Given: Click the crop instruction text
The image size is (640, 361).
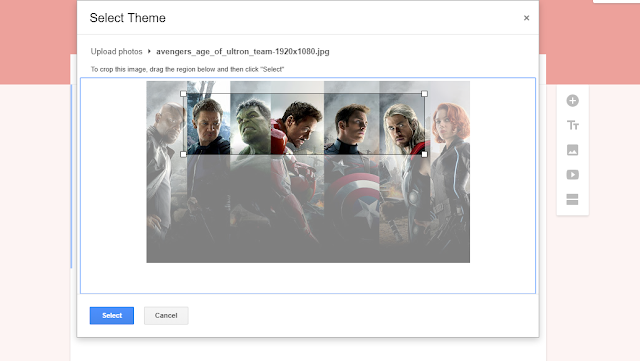Looking at the screenshot, I should pyautogui.click(x=187, y=69).
